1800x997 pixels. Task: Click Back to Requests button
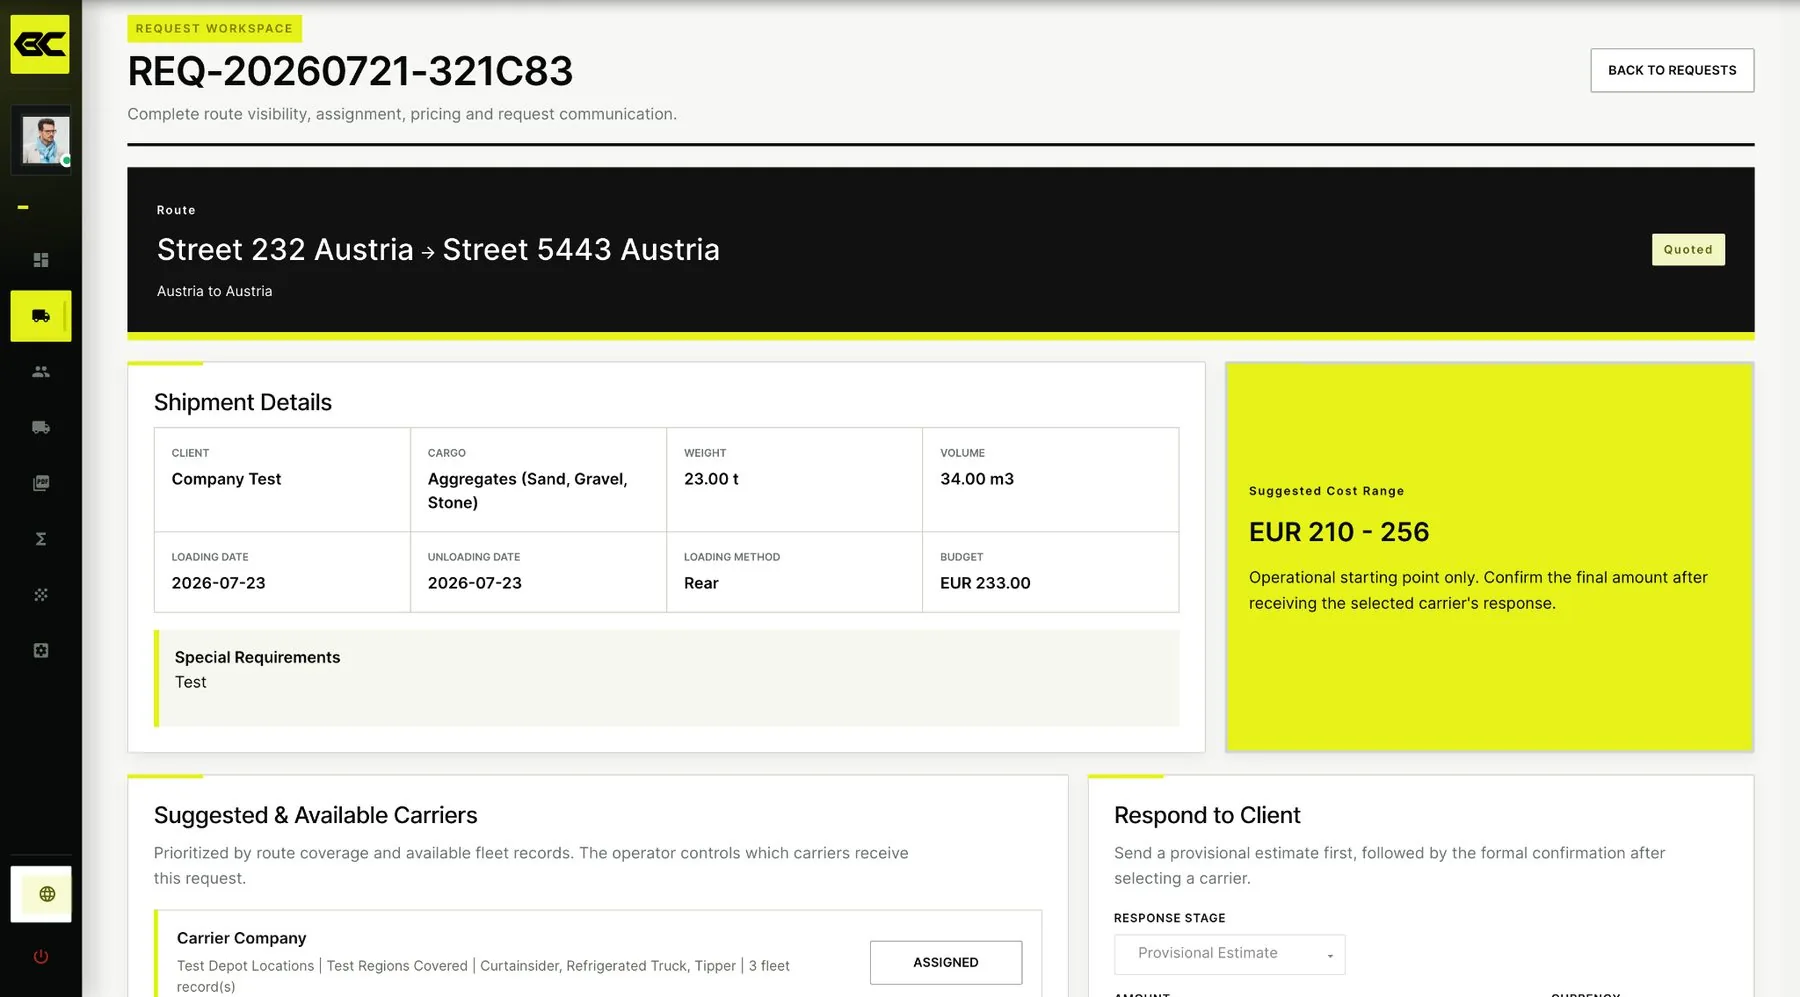pos(1672,70)
